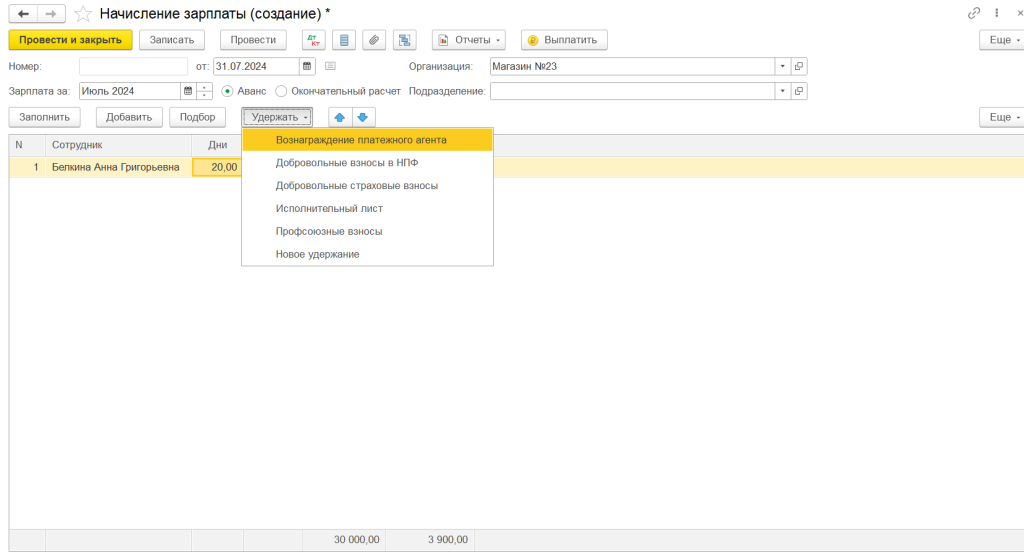Click the favorites star icon
The height and width of the screenshot is (553, 1024).
83,13
